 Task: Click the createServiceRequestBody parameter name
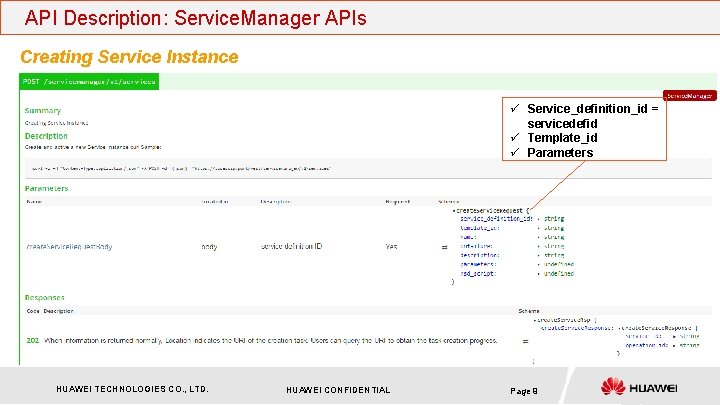69,247
